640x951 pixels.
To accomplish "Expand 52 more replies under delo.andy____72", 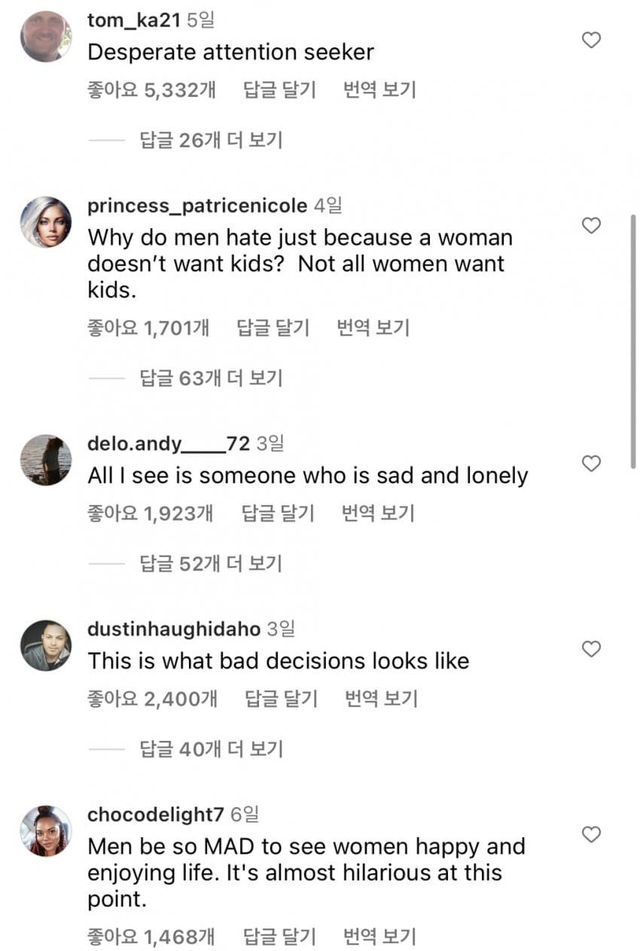I will [x=211, y=564].
